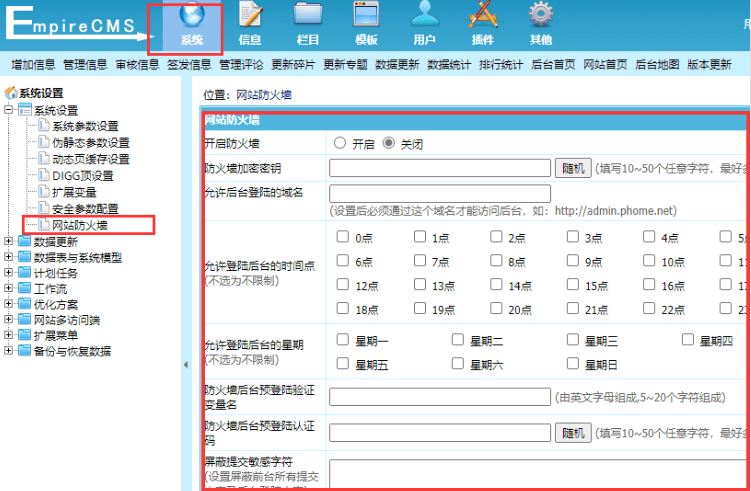Click the folder icon for 网站多访问端
This screenshot has width=751, height=491.
24,320
